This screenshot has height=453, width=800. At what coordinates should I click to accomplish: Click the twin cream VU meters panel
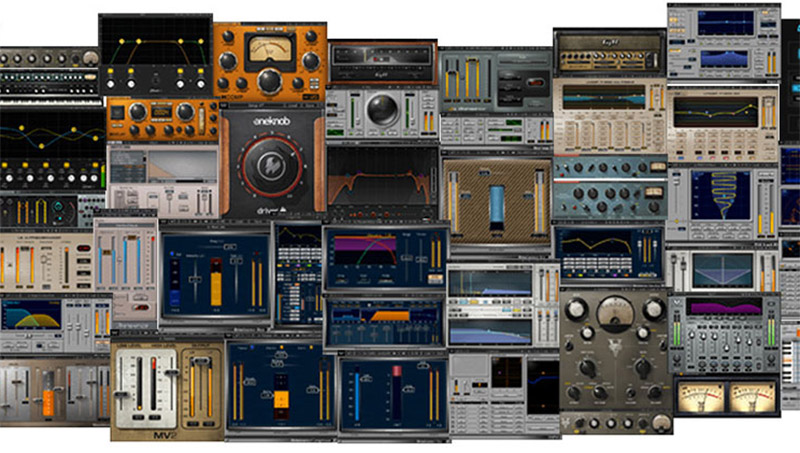(x=727, y=396)
